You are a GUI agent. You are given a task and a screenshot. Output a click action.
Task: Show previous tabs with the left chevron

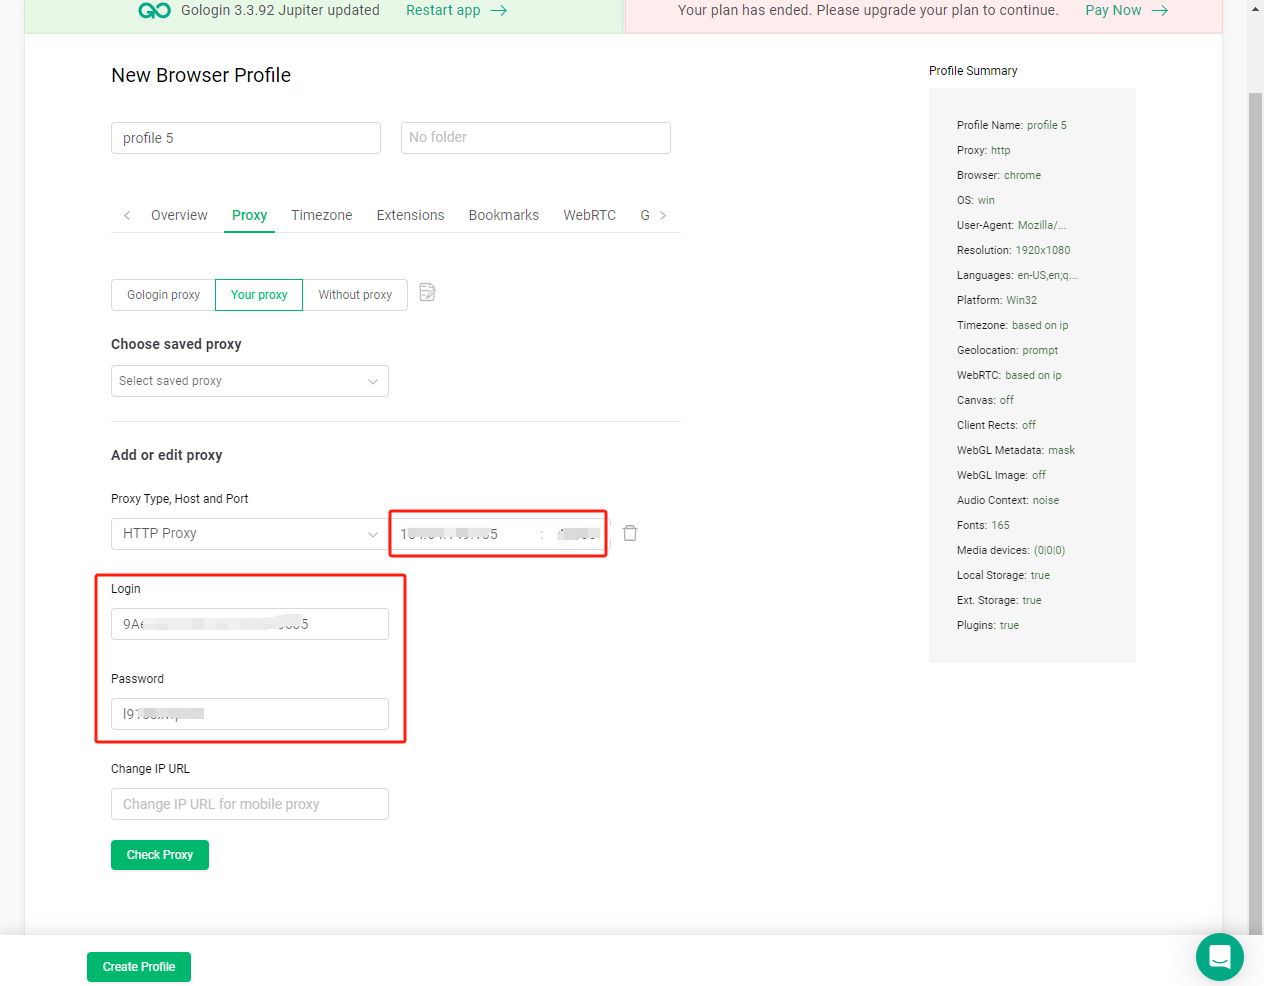[127, 215]
